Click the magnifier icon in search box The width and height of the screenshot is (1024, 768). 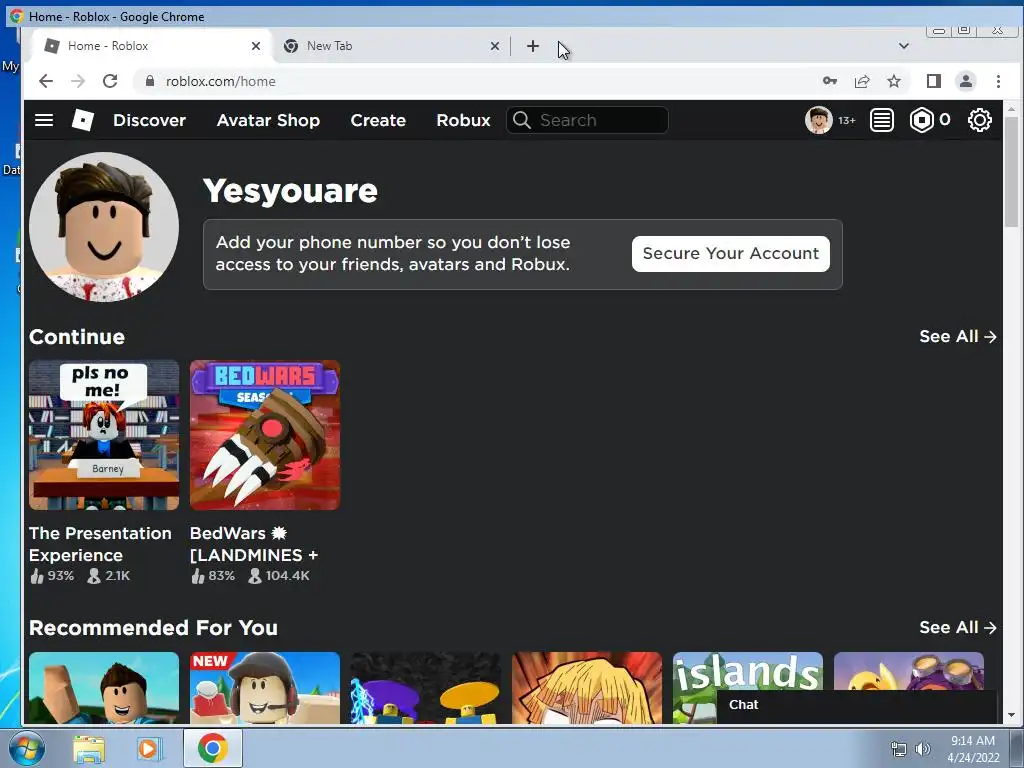tap(521, 120)
